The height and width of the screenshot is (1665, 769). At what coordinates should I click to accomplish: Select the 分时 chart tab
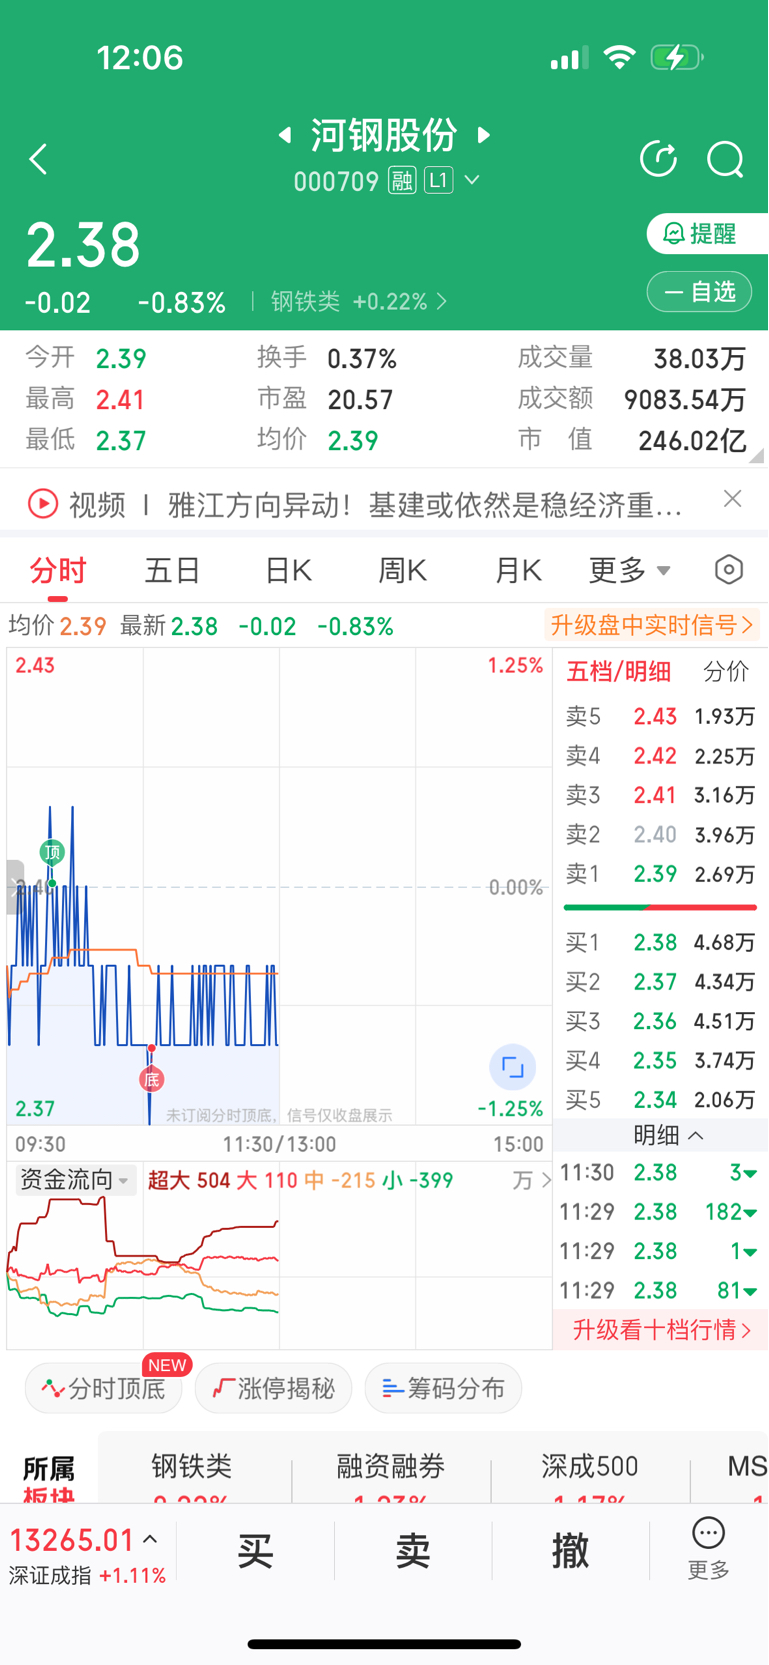tap(58, 571)
